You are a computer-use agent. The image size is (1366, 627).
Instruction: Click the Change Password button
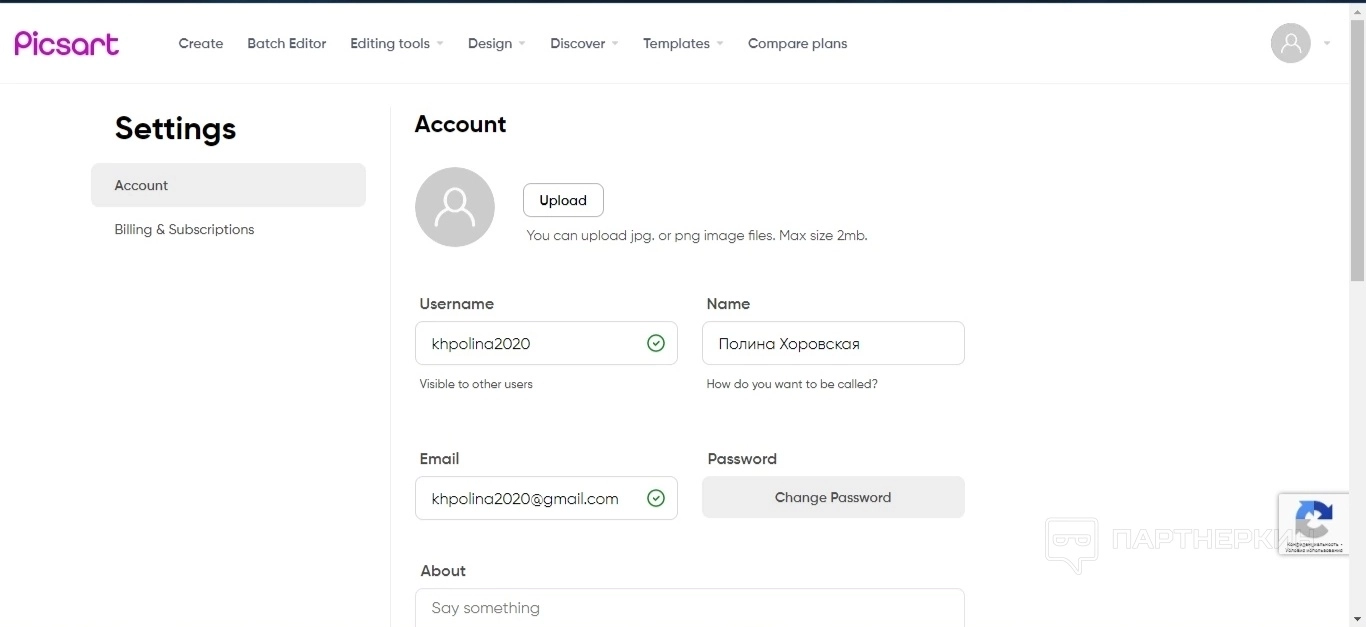[833, 497]
